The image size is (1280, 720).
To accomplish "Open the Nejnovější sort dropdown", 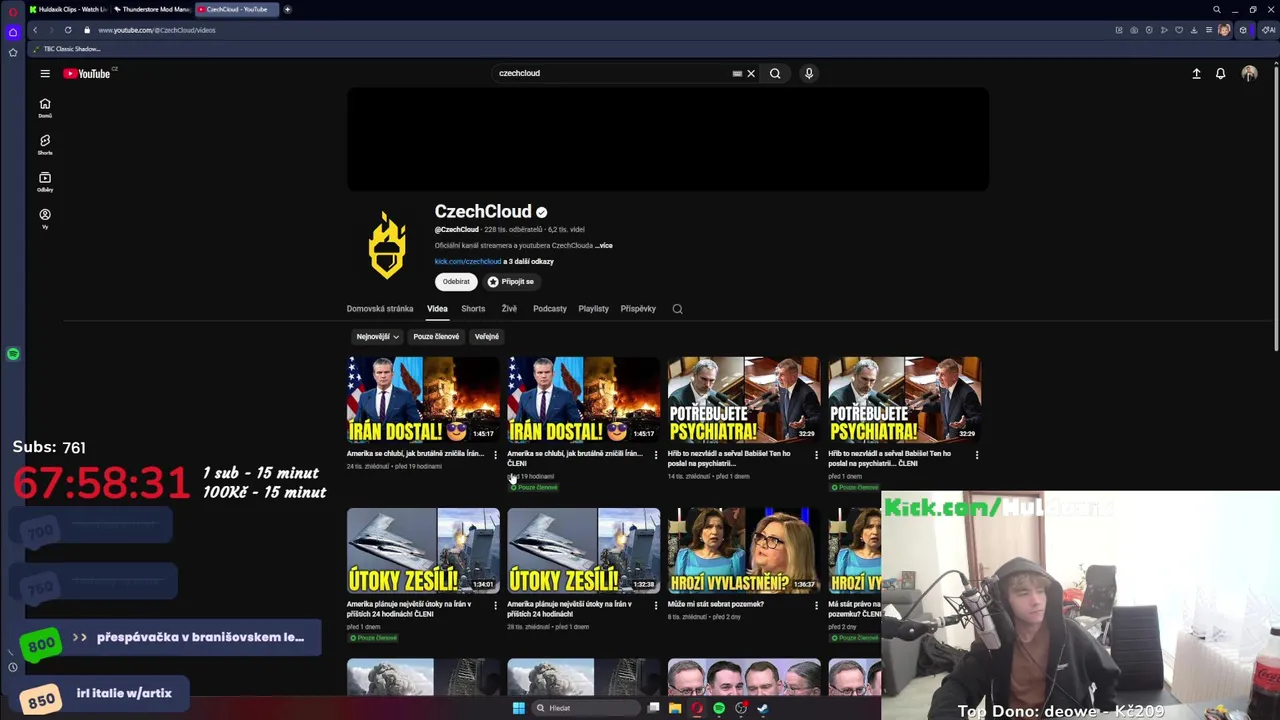I will coord(377,337).
